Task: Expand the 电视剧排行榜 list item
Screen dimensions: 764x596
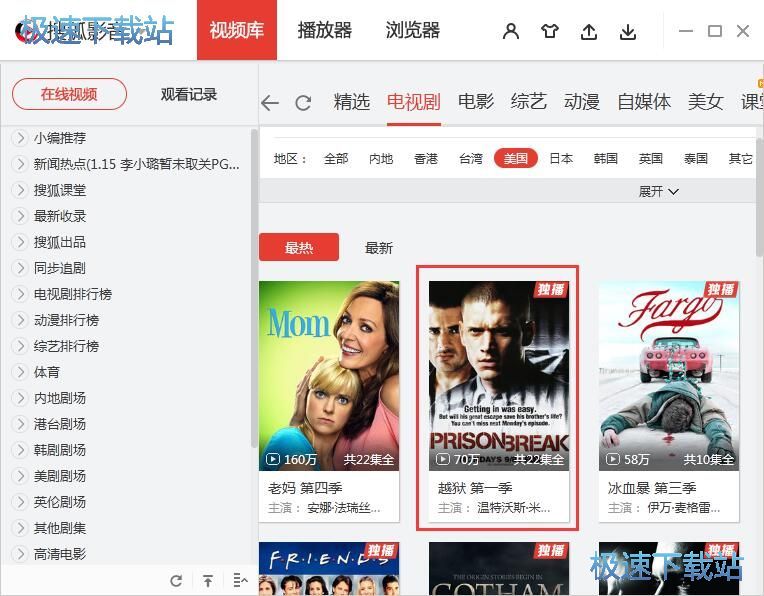Action: pos(19,293)
